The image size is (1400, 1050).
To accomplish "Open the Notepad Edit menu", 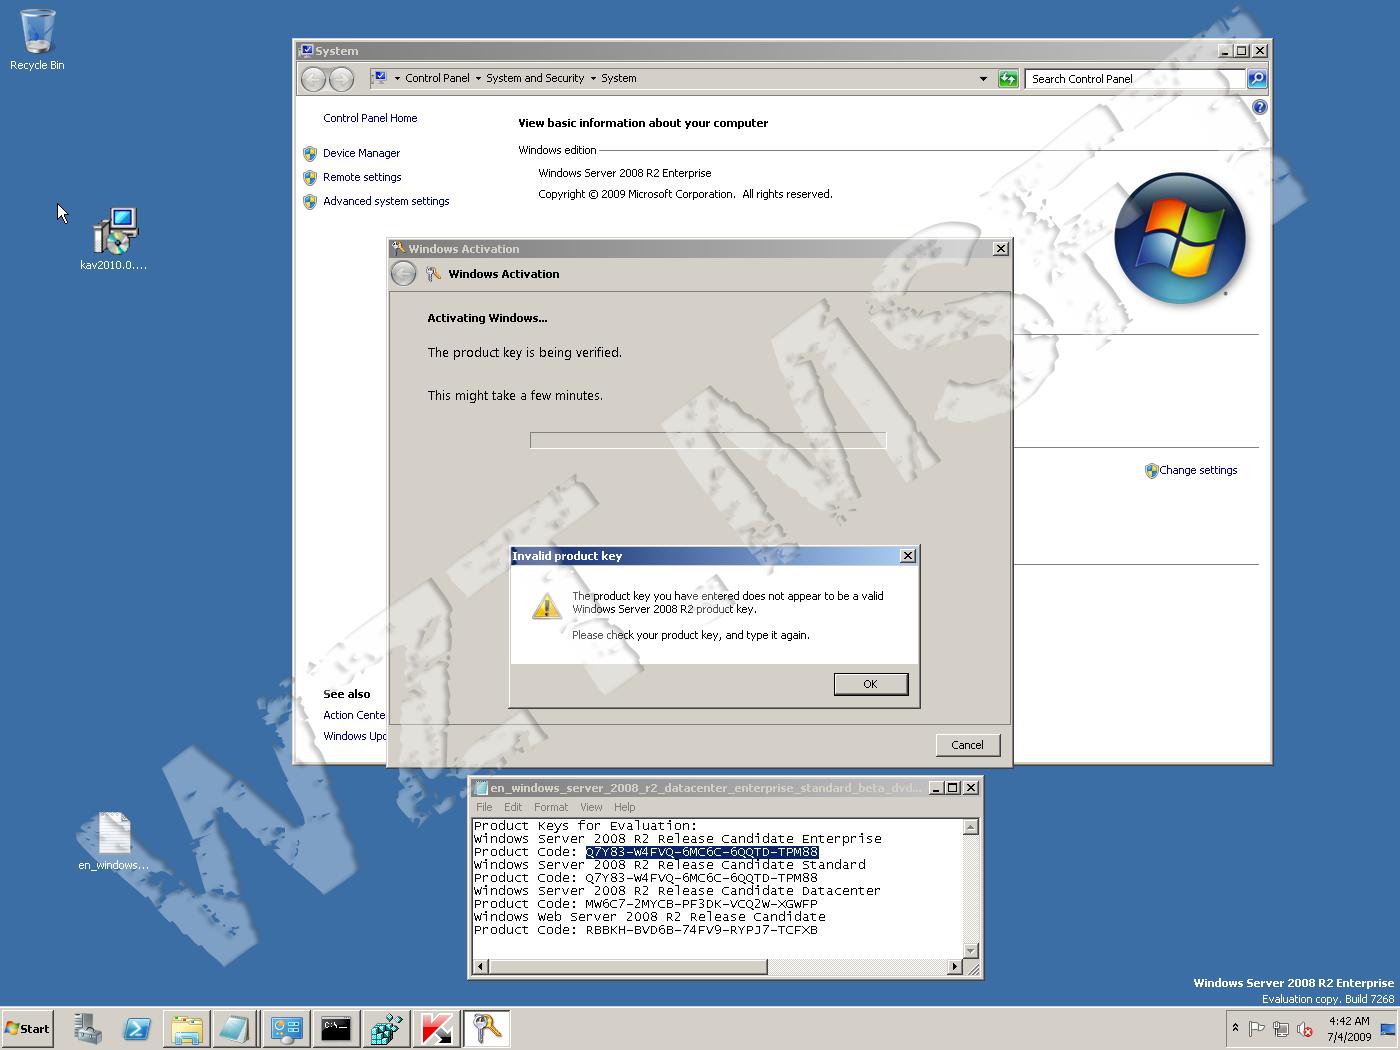I will pyautogui.click(x=513, y=807).
